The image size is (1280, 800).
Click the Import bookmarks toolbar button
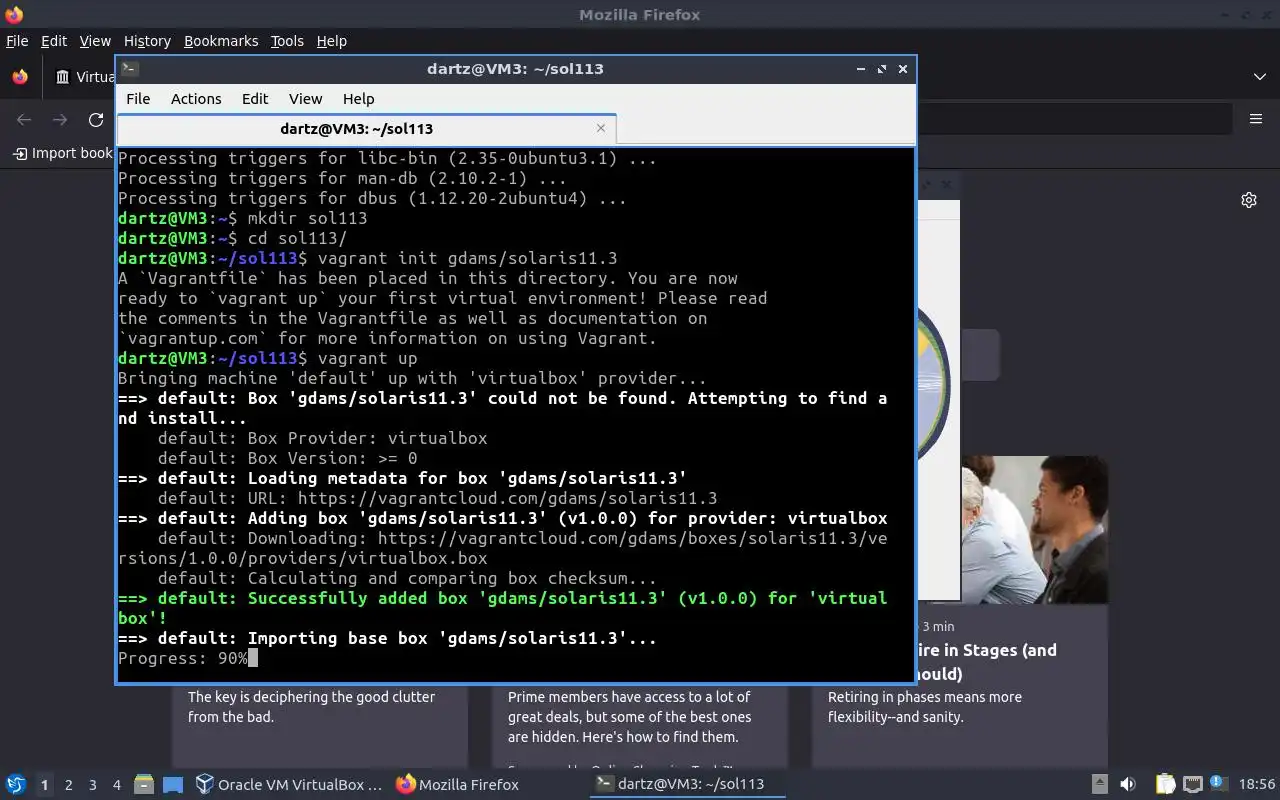coord(62,153)
